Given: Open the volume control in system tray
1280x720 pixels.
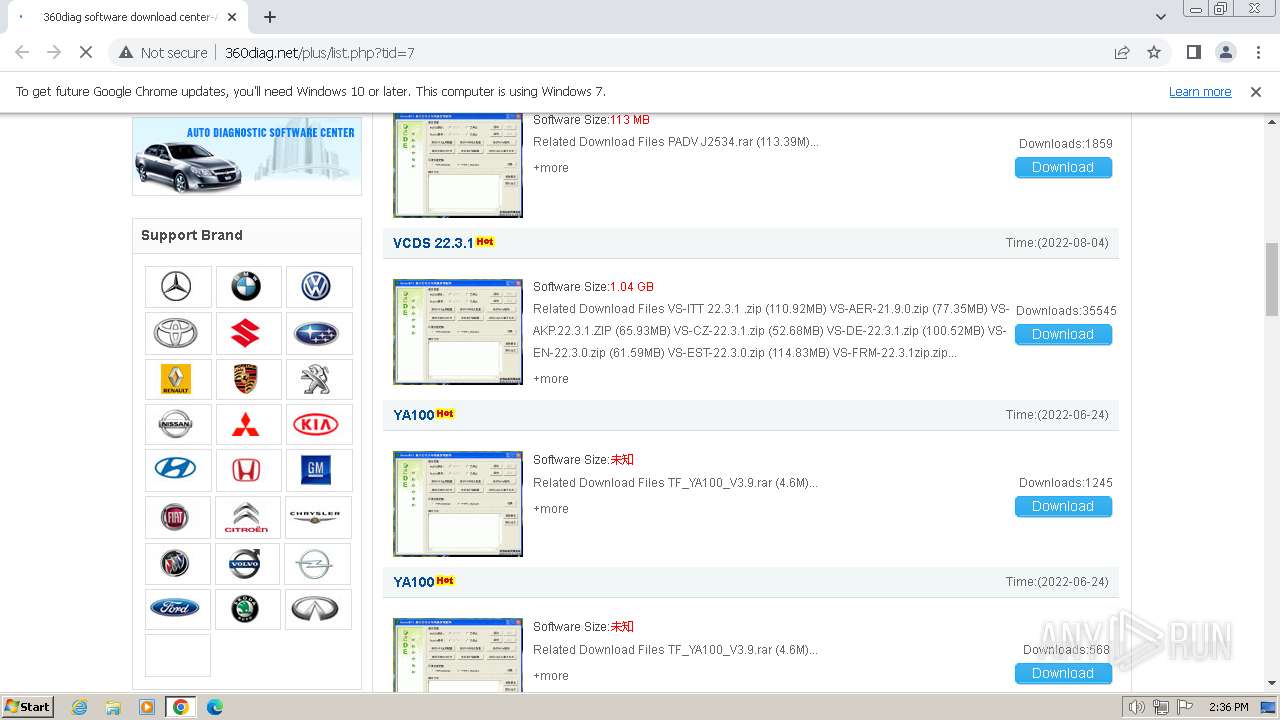Looking at the screenshot, I should pos(1137,707).
